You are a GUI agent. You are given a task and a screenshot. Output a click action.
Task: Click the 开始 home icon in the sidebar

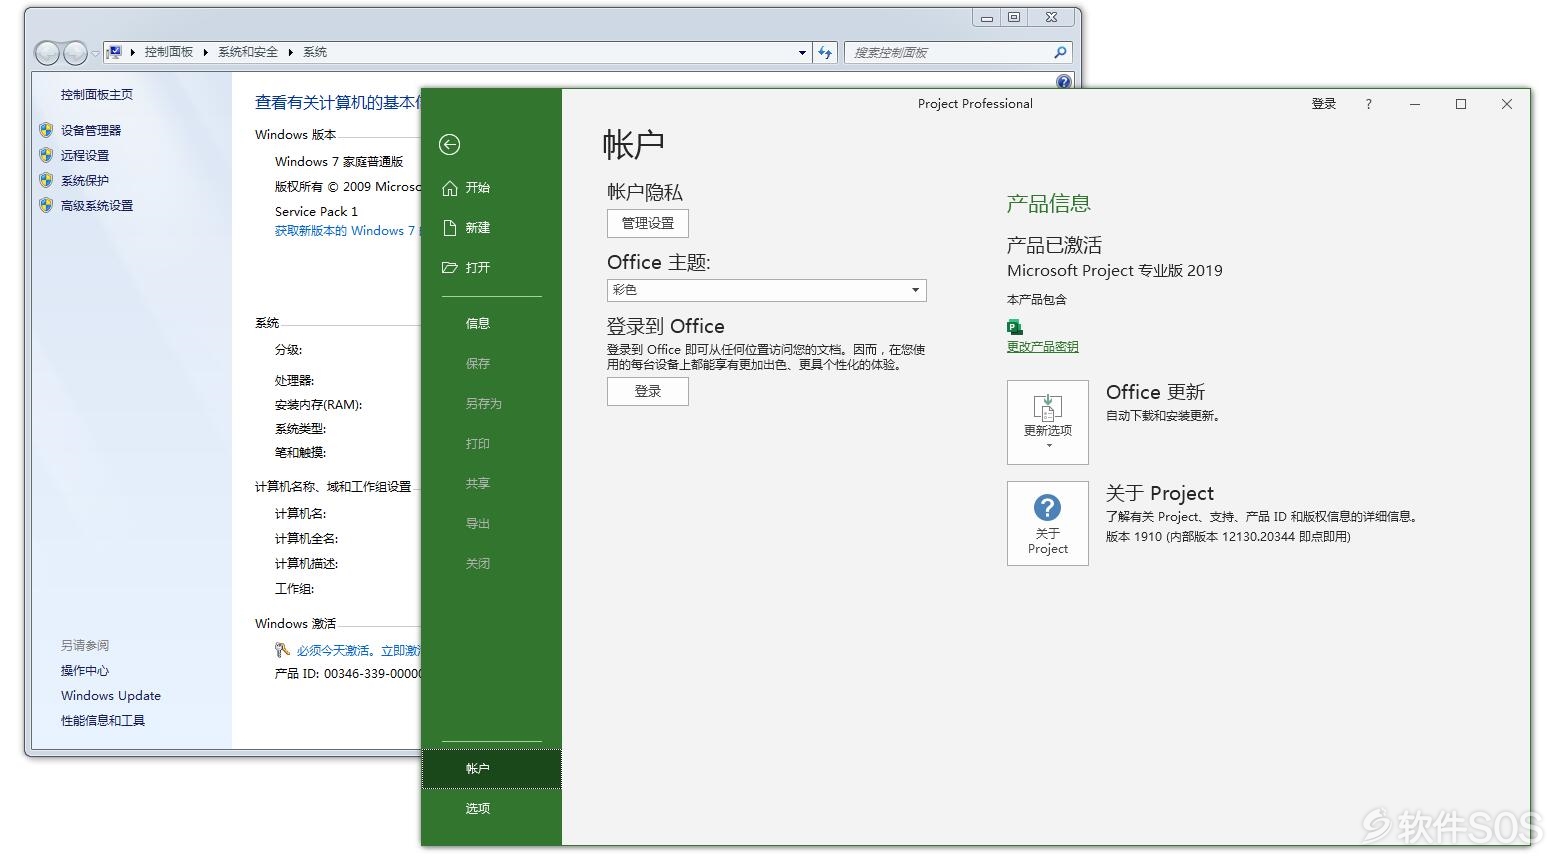click(x=450, y=188)
